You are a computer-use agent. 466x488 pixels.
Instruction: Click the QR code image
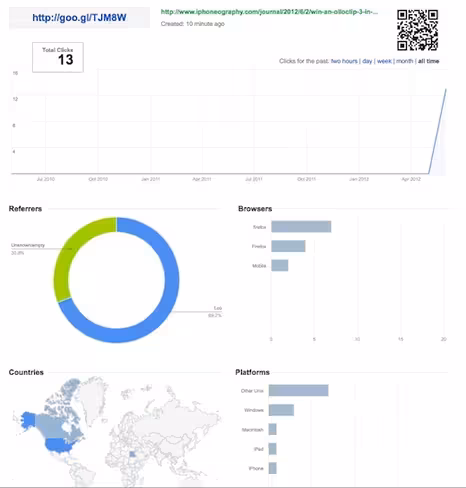[417, 30]
